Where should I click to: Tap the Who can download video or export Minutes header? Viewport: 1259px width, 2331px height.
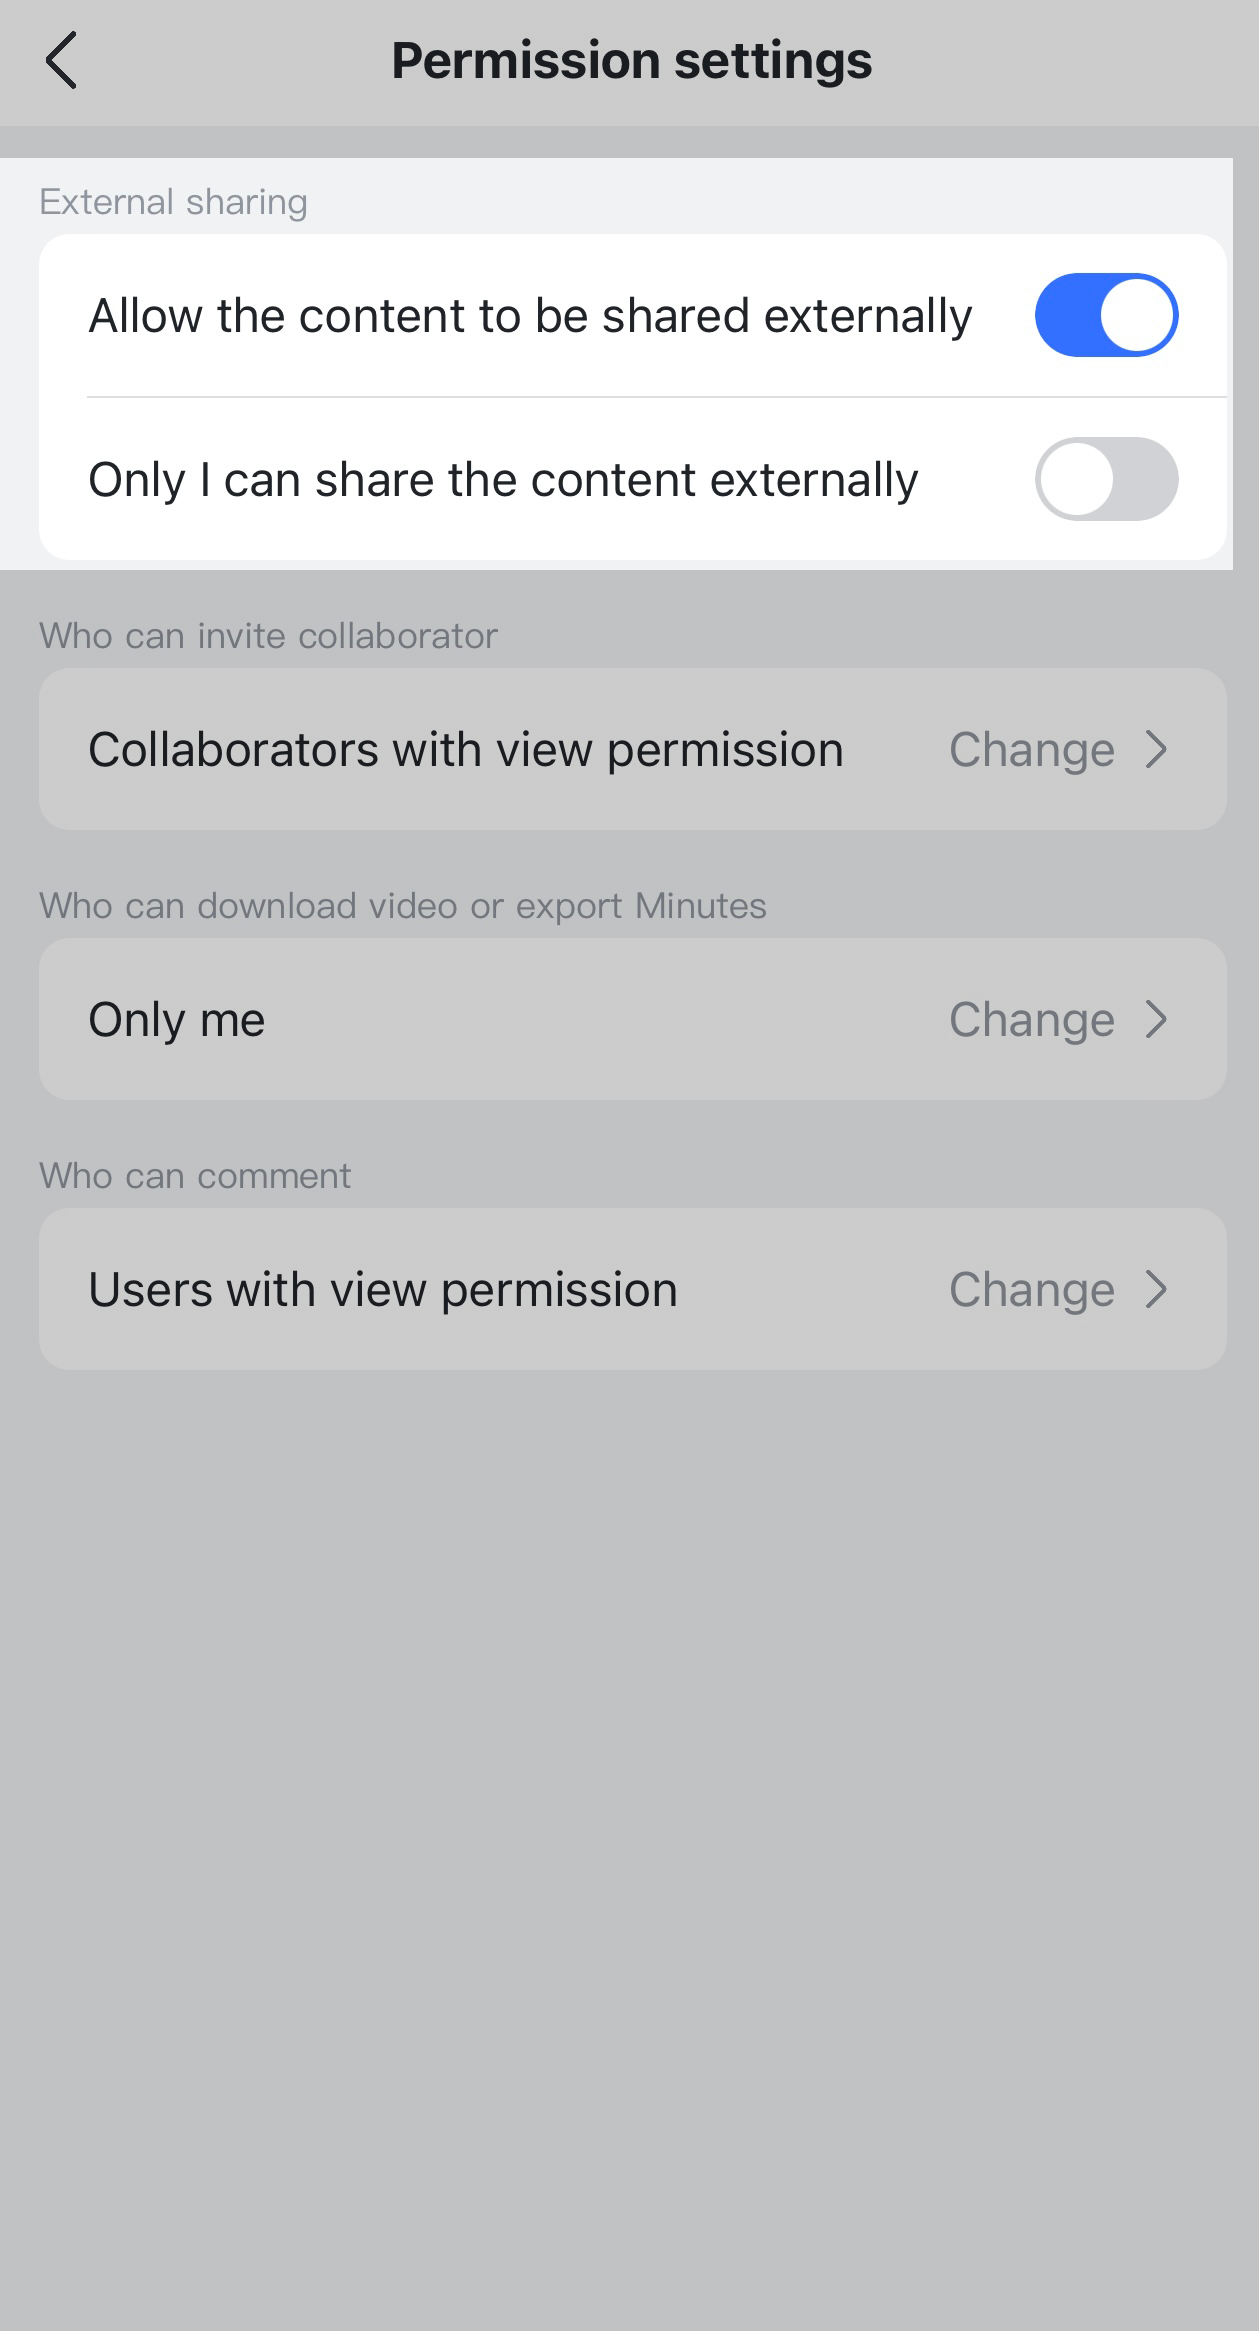(x=402, y=906)
